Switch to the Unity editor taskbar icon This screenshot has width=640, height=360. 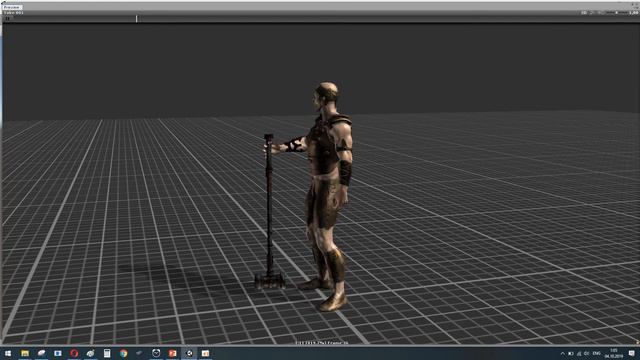point(189,353)
